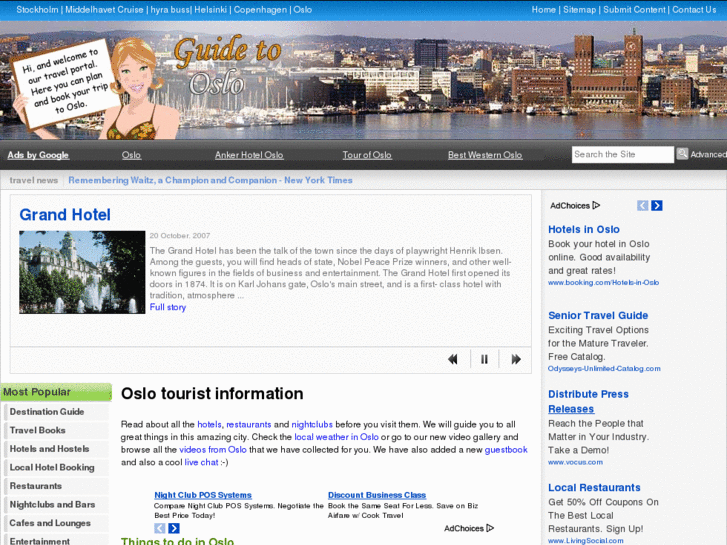Open the guestbook link
The height and width of the screenshot is (545, 727).
click(506, 449)
